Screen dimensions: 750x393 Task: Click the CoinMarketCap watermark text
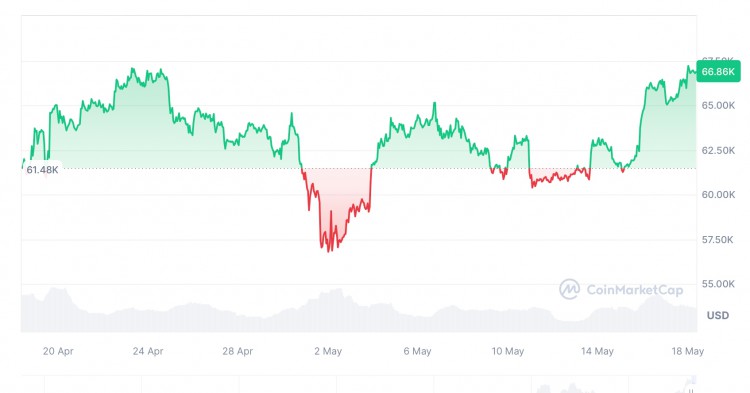(x=635, y=290)
